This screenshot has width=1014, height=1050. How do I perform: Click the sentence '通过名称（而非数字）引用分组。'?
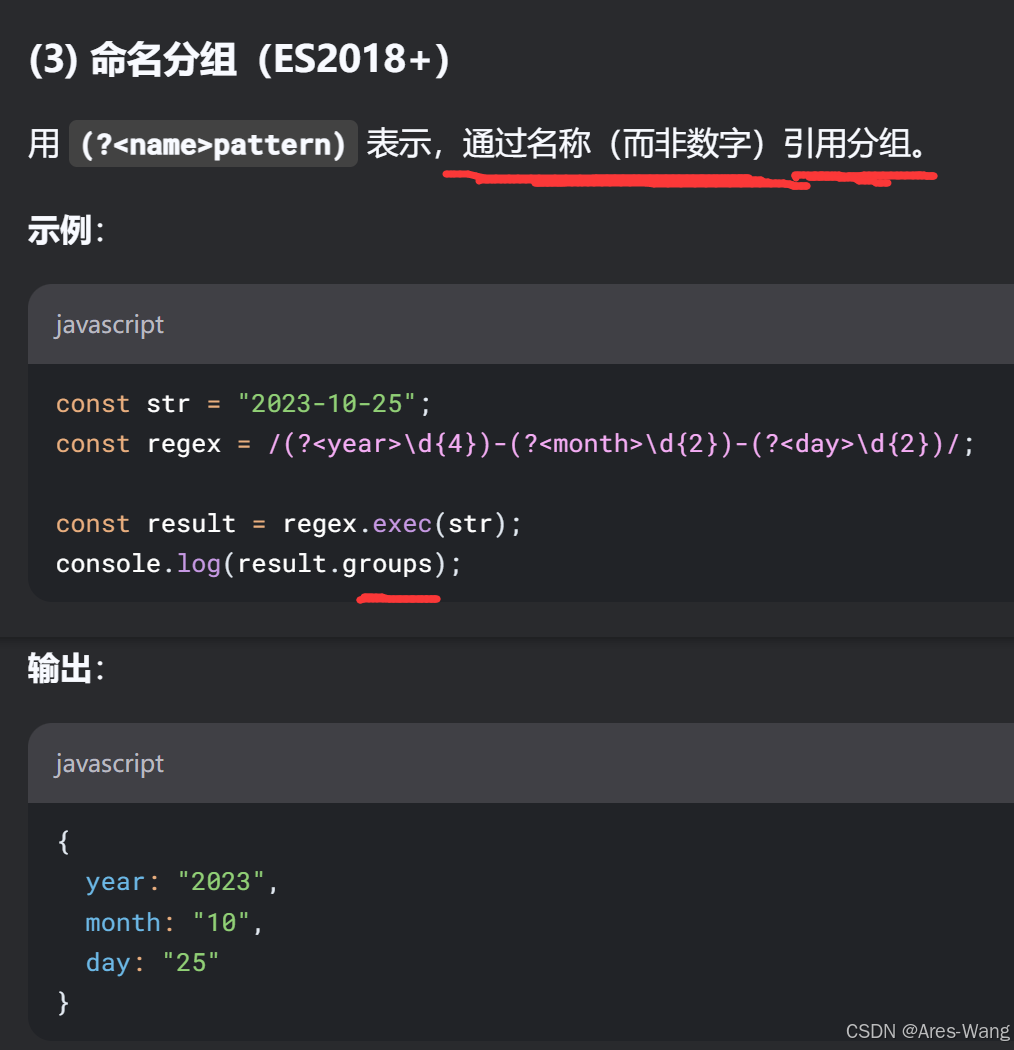click(x=695, y=143)
